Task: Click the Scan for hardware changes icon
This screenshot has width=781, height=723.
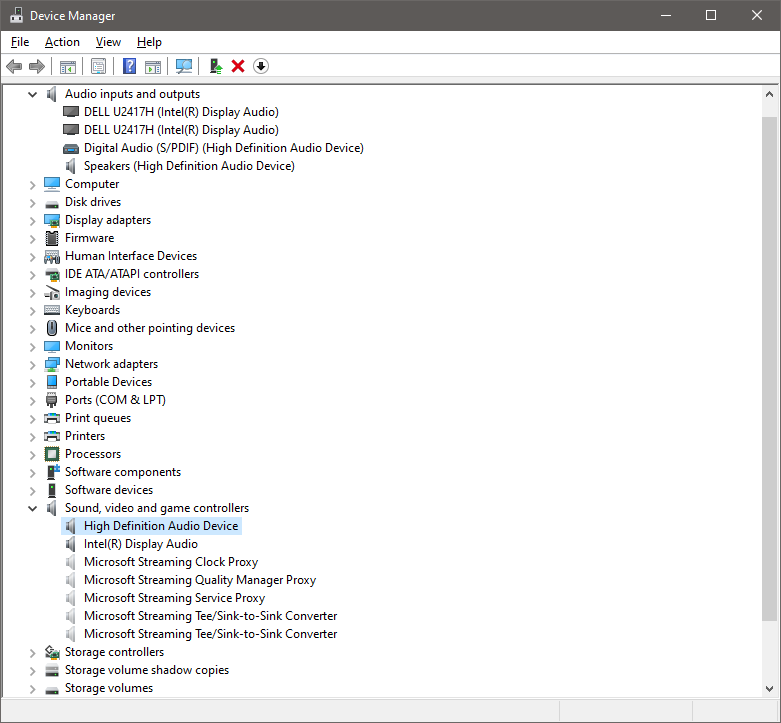Action: [184, 66]
